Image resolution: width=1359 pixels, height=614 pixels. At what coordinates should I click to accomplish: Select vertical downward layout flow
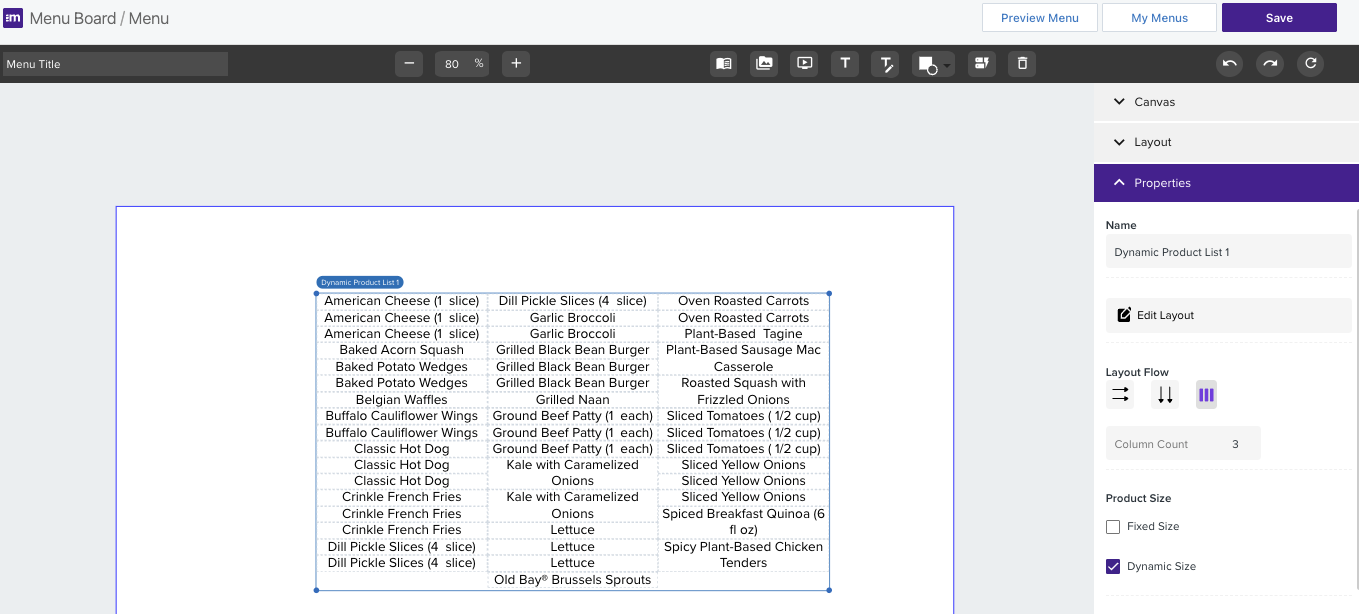tap(1165, 395)
